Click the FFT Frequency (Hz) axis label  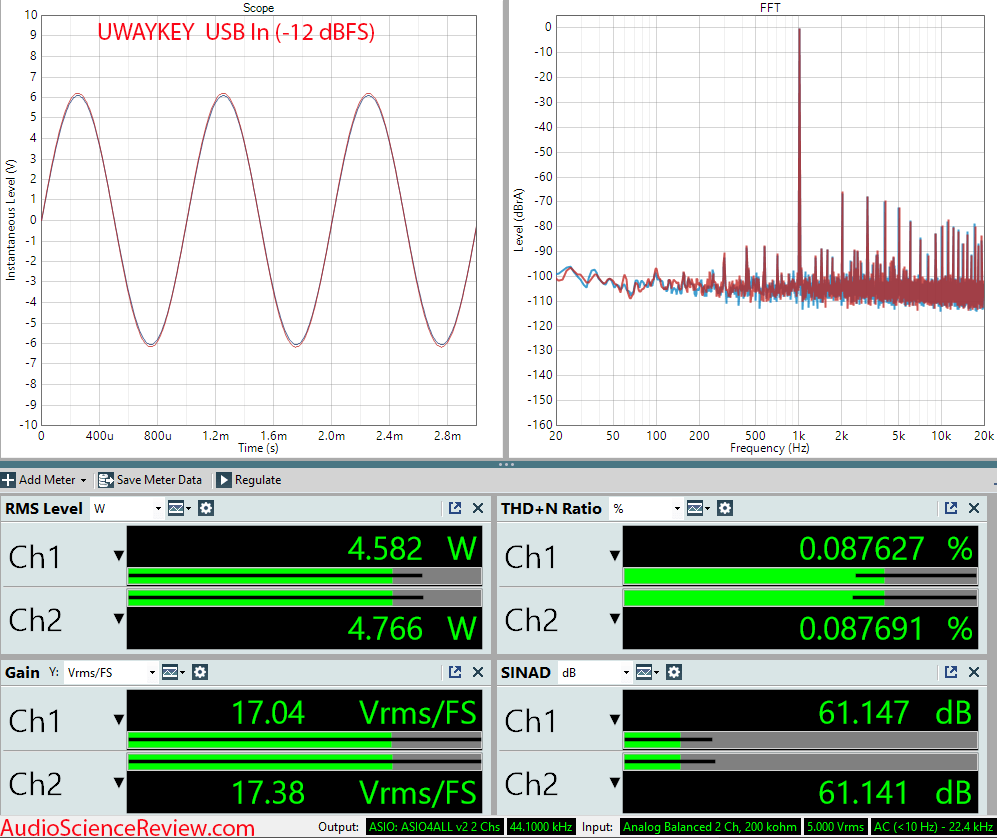click(769, 448)
